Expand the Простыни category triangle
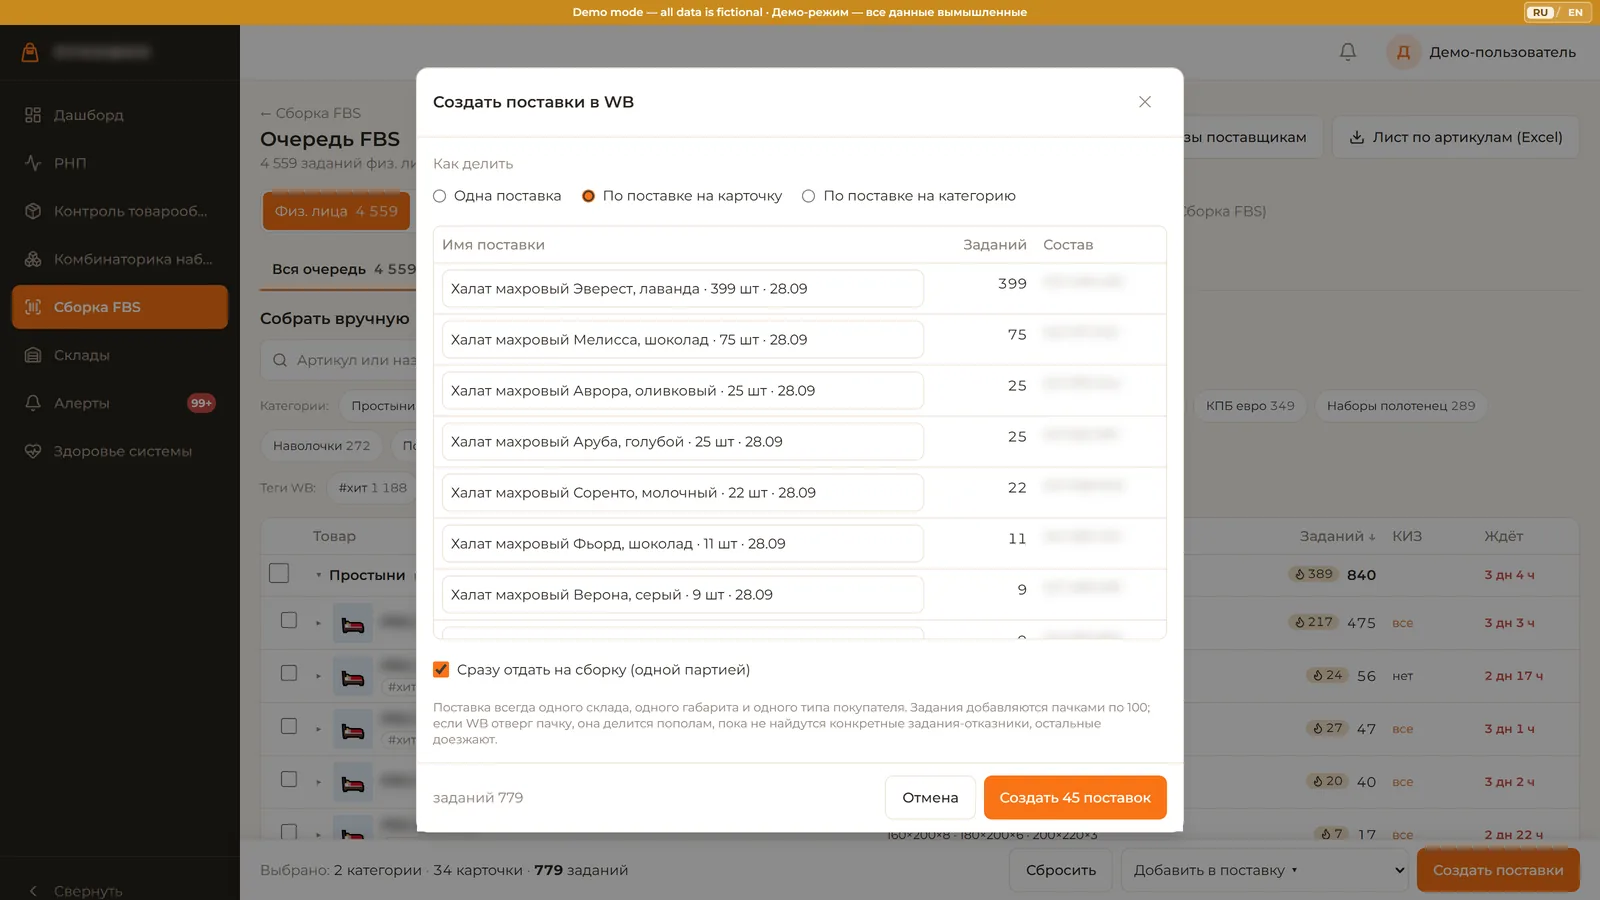The image size is (1600, 900). pos(319,576)
